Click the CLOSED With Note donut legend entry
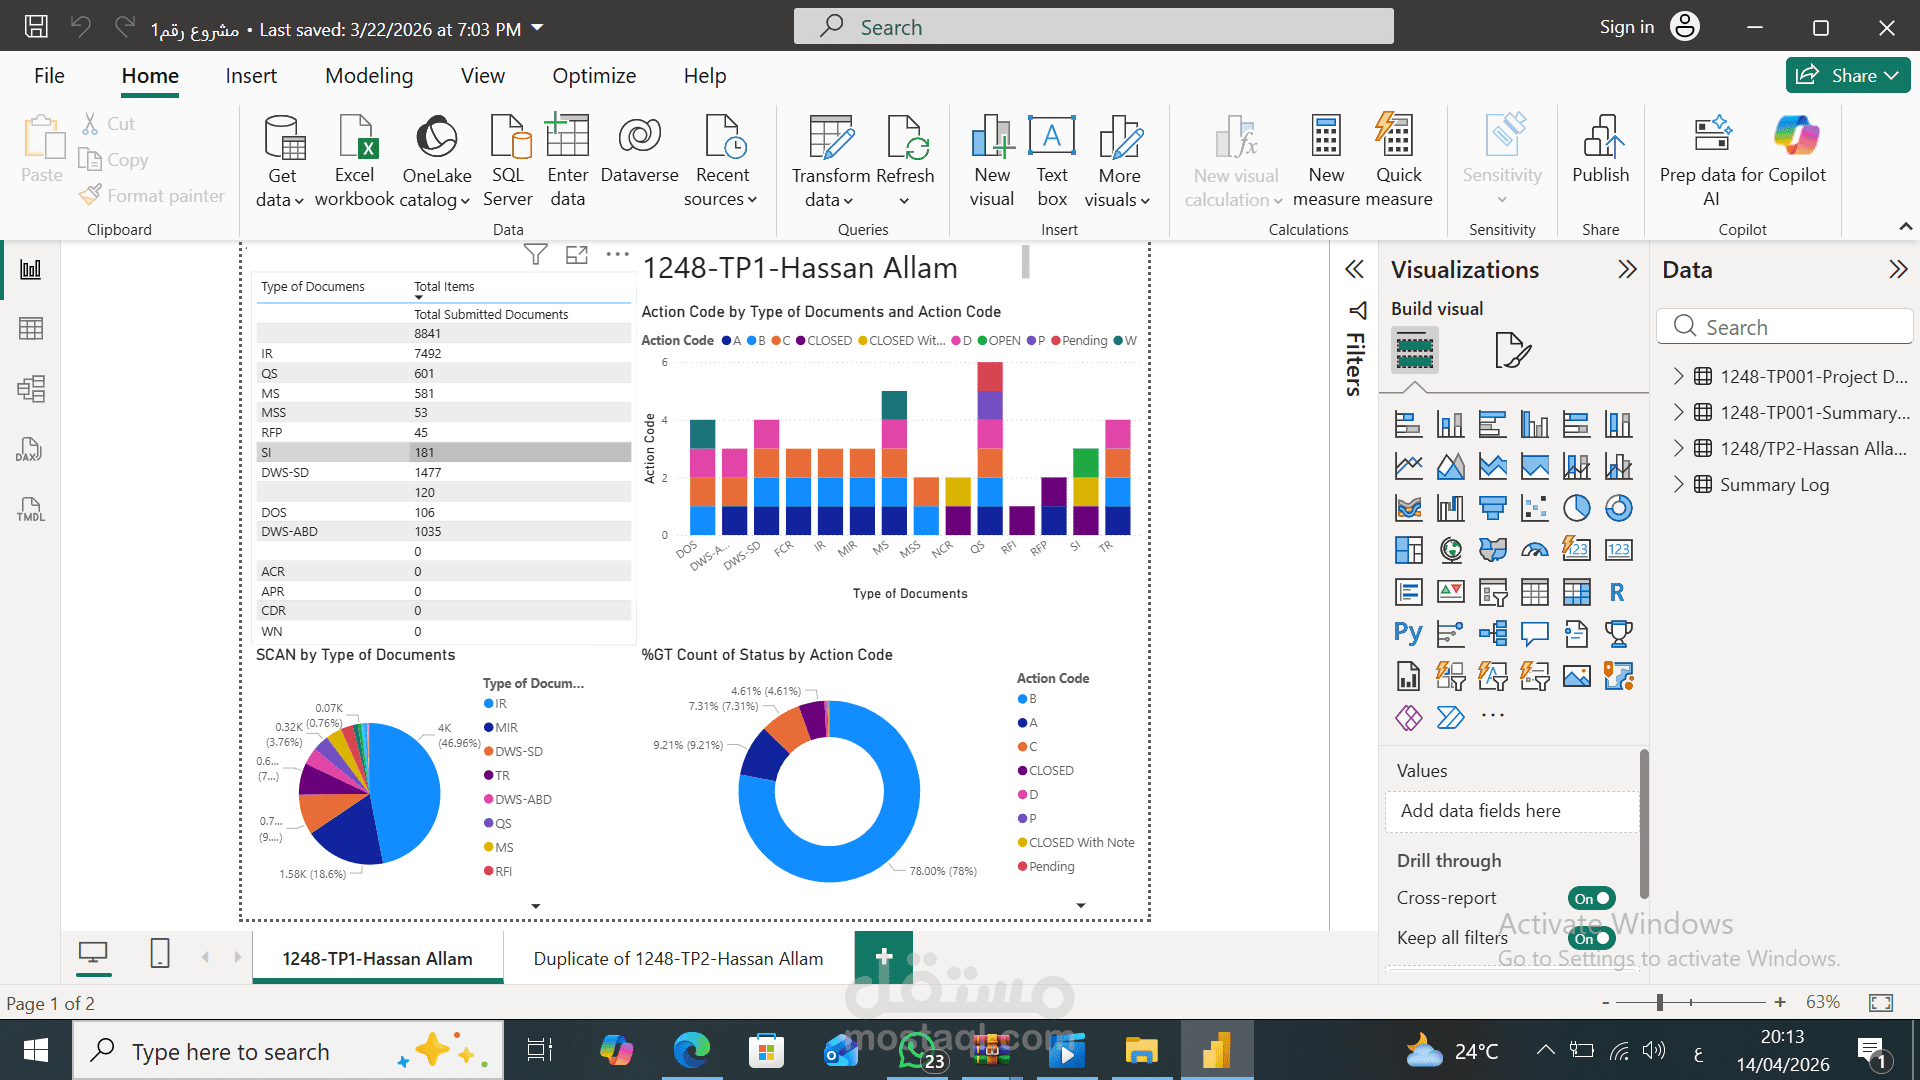 pyautogui.click(x=1076, y=843)
